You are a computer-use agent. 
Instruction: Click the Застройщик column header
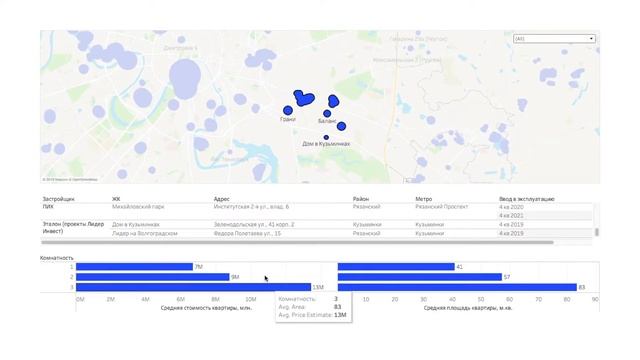click(x=58, y=199)
